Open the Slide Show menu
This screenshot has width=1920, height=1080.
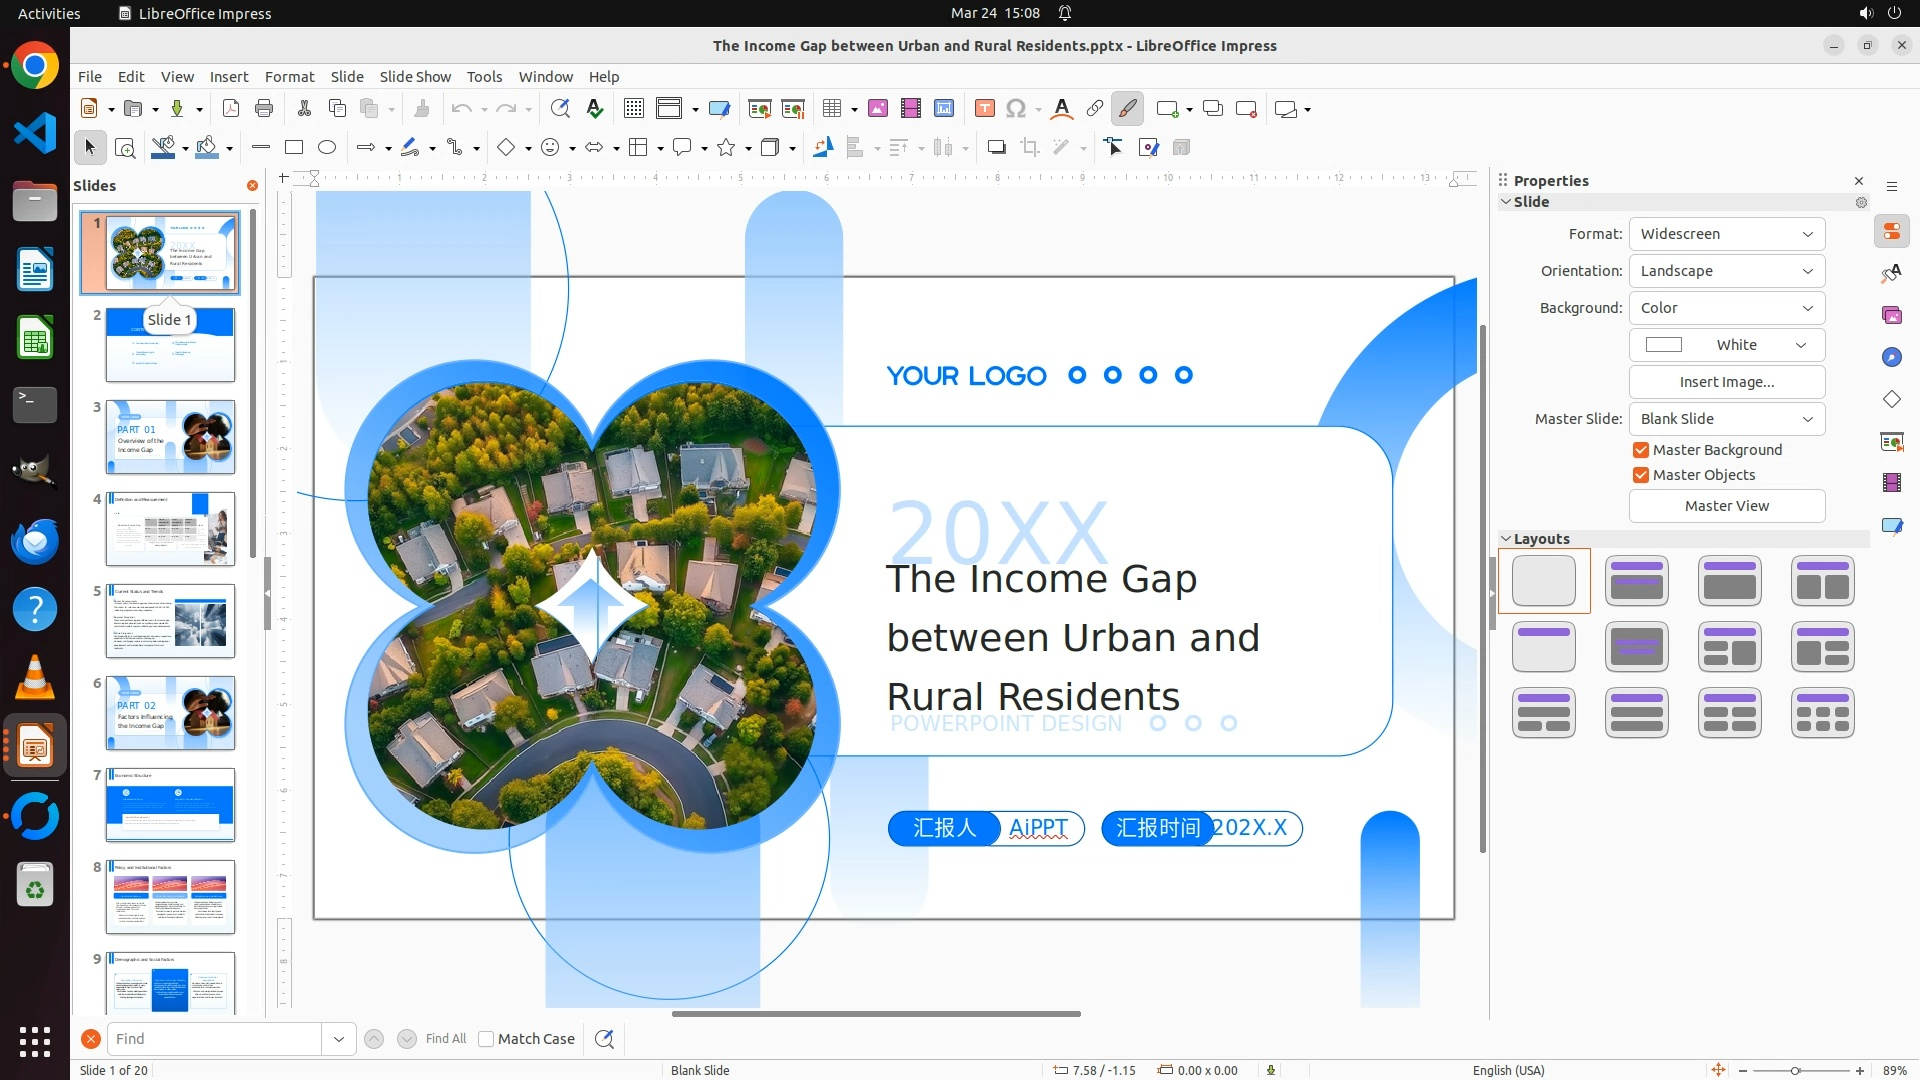pyautogui.click(x=415, y=77)
